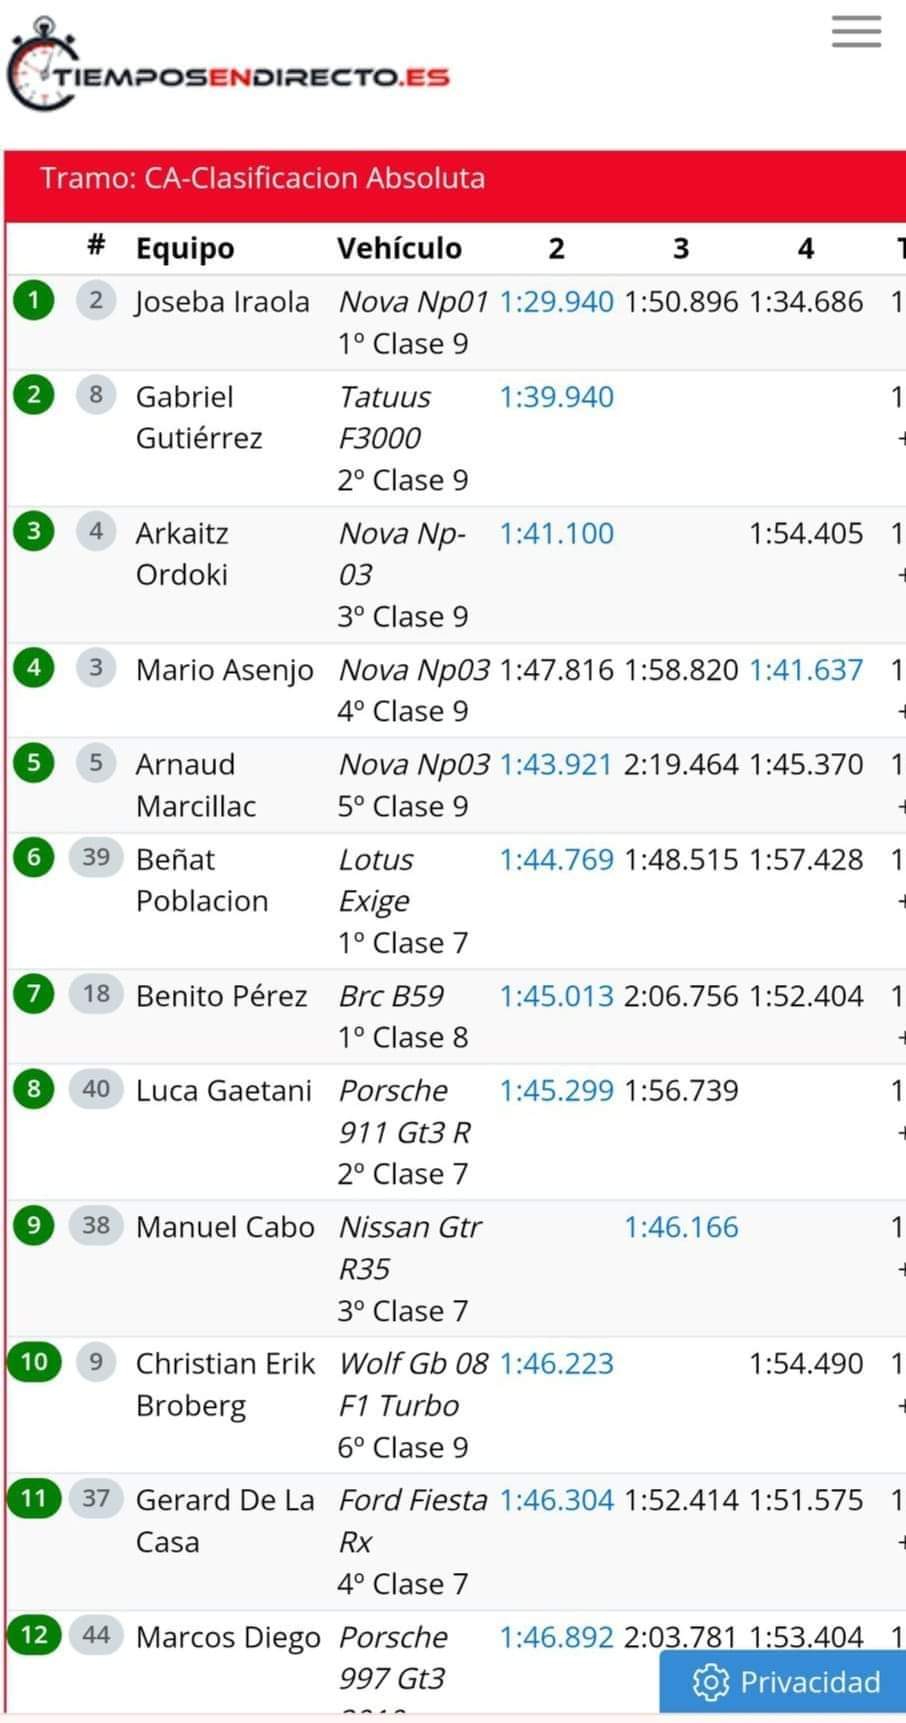
Task: Click the green position 6 badge
Action: click(x=34, y=858)
